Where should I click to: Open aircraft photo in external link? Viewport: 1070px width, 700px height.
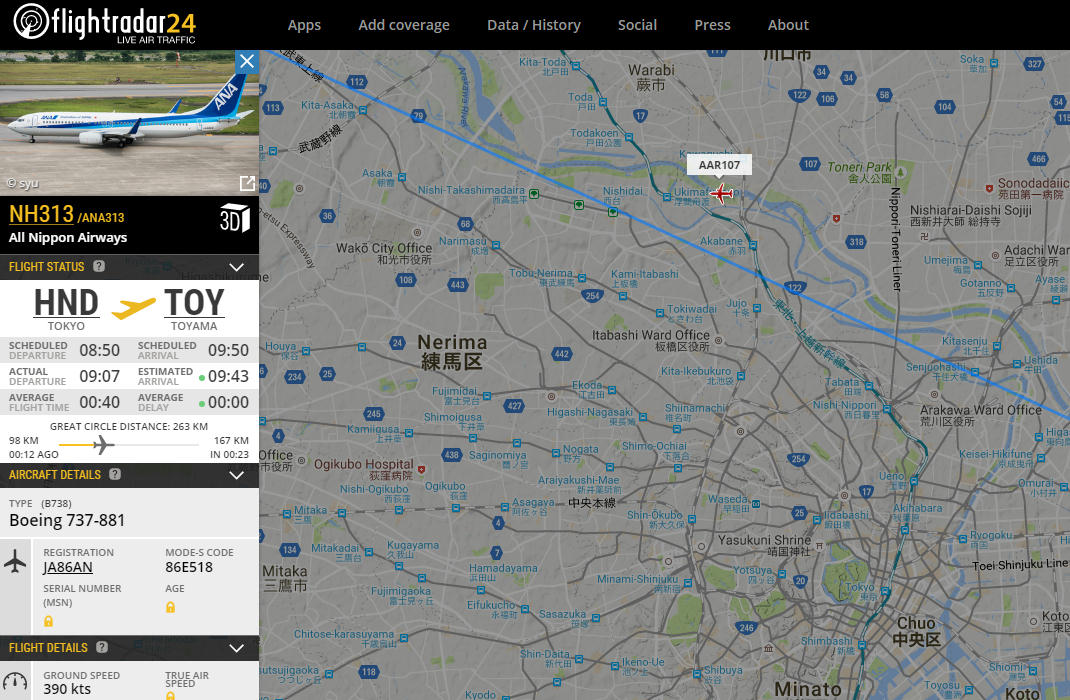[247, 183]
